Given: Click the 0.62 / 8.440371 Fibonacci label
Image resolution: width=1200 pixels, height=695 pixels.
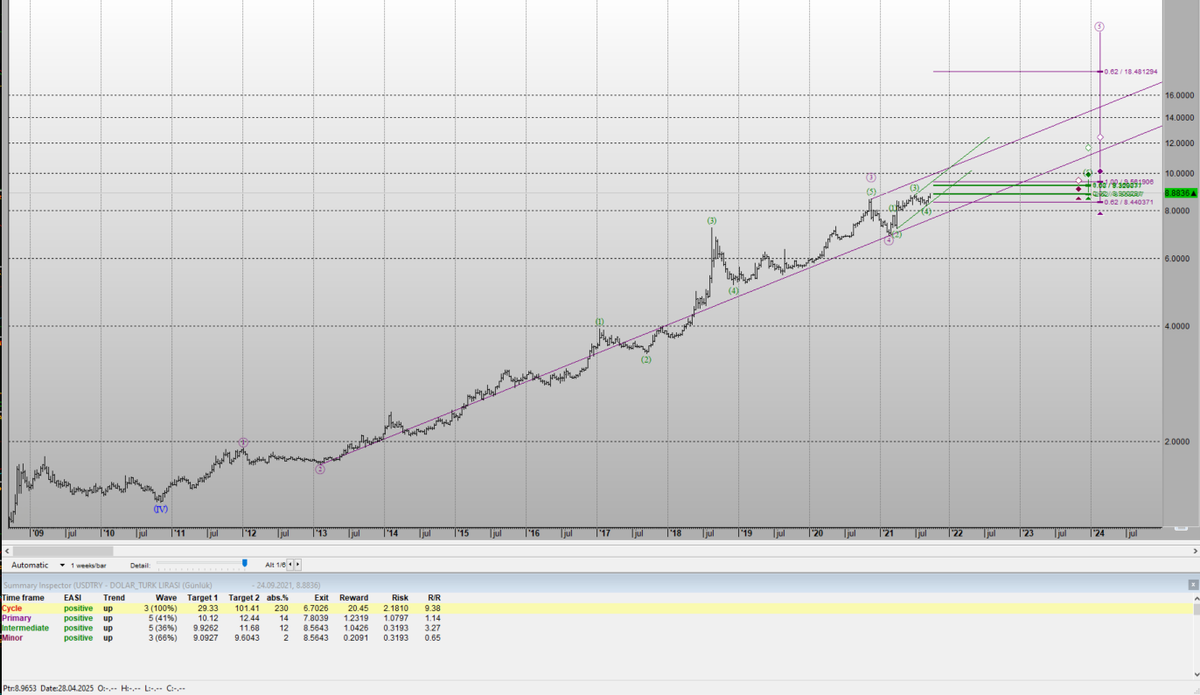Looking at the screenshot, I should coord(1129,202).
